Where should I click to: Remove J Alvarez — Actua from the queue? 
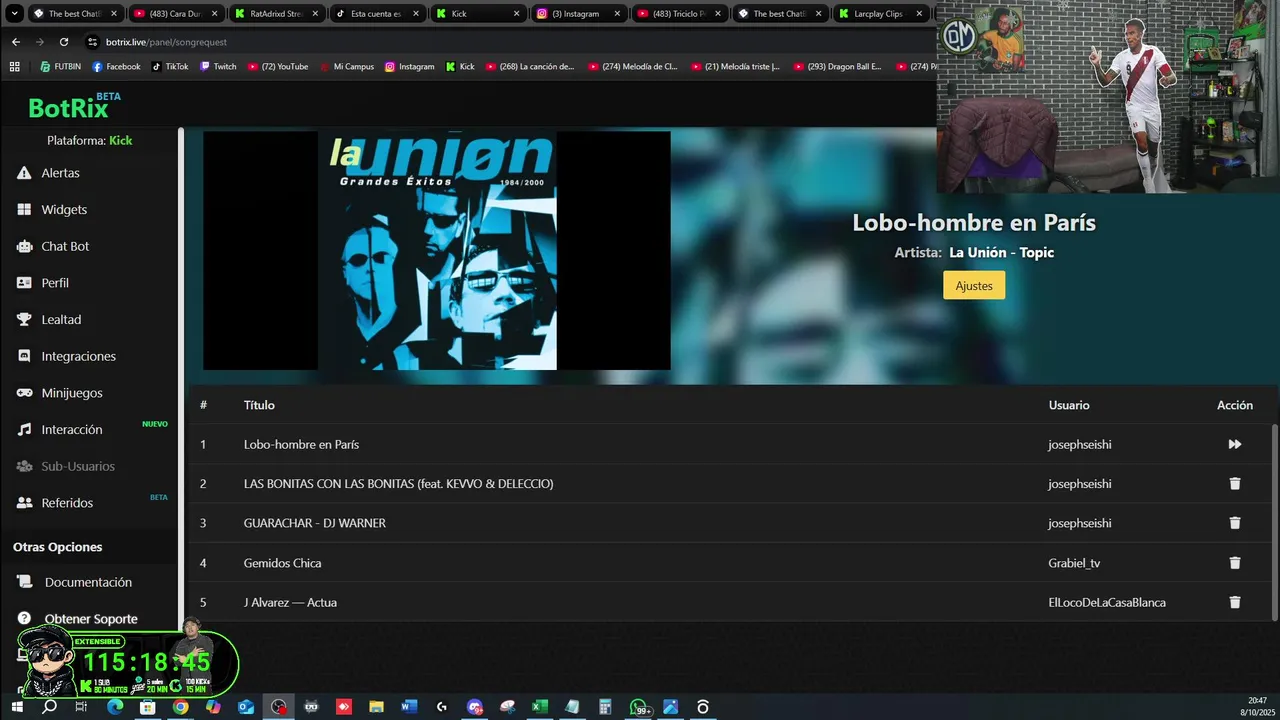(1234, 602)
